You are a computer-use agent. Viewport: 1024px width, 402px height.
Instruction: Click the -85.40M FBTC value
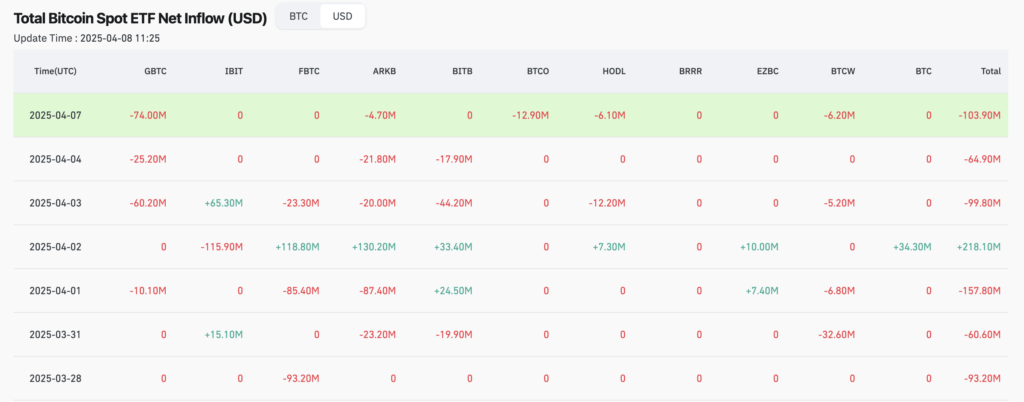click(x=301, y=291)
